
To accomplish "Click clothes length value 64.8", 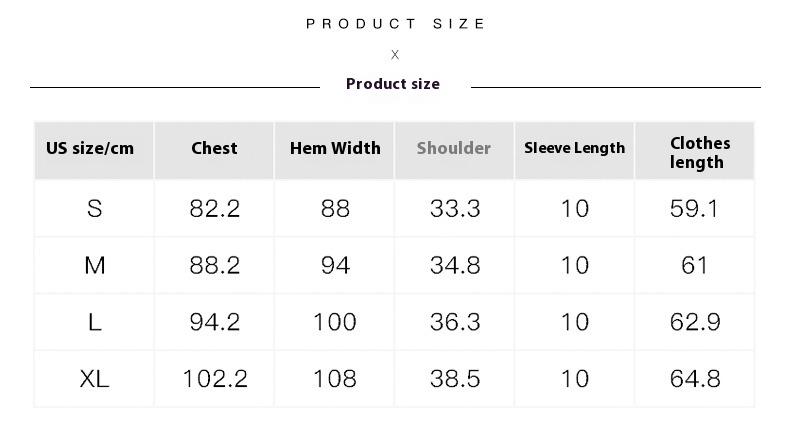I will [x=695, y=379].
